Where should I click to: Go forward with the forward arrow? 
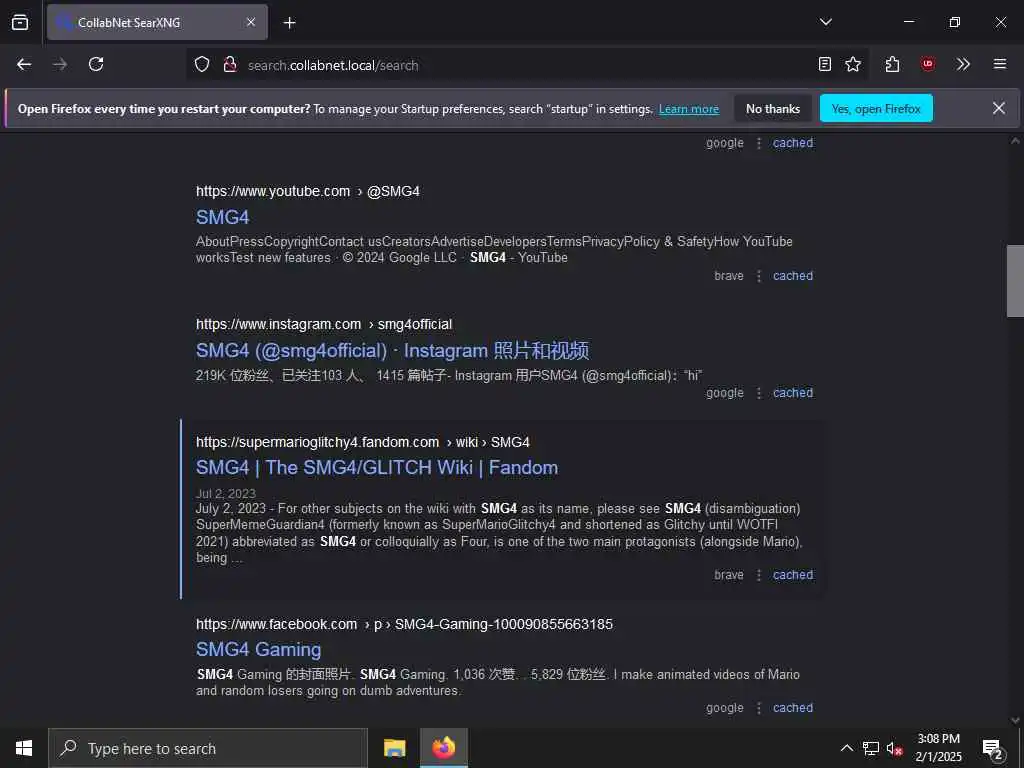tap(60, 64)
